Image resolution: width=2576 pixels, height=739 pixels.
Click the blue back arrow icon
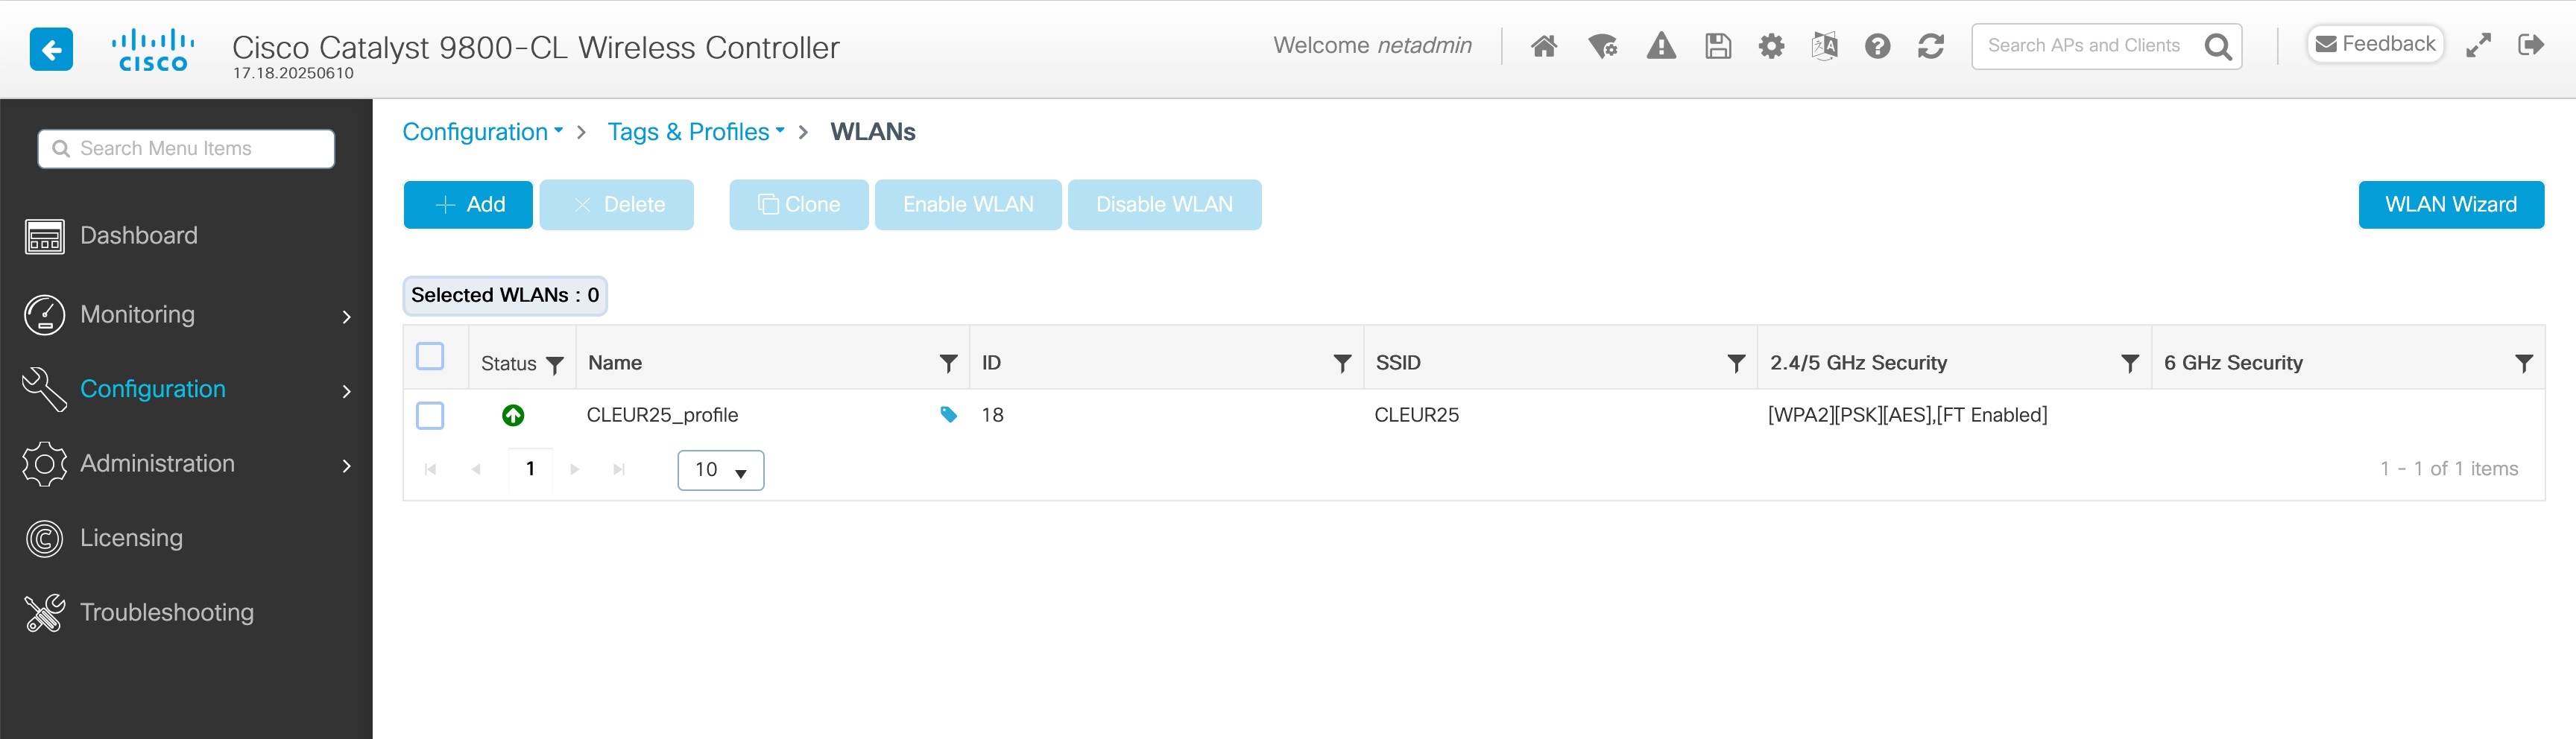(x=51, y=48)
